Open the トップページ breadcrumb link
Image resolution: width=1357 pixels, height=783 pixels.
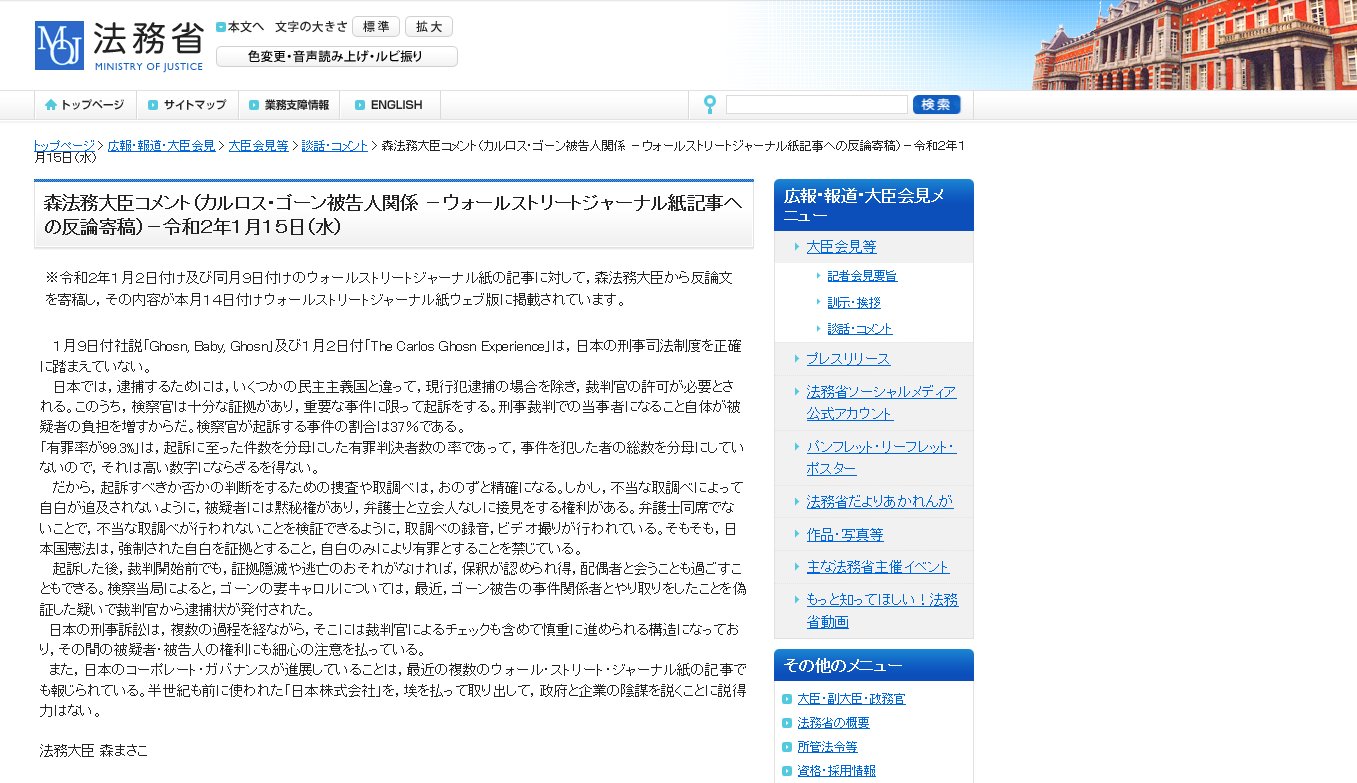[x=64, y=145]
